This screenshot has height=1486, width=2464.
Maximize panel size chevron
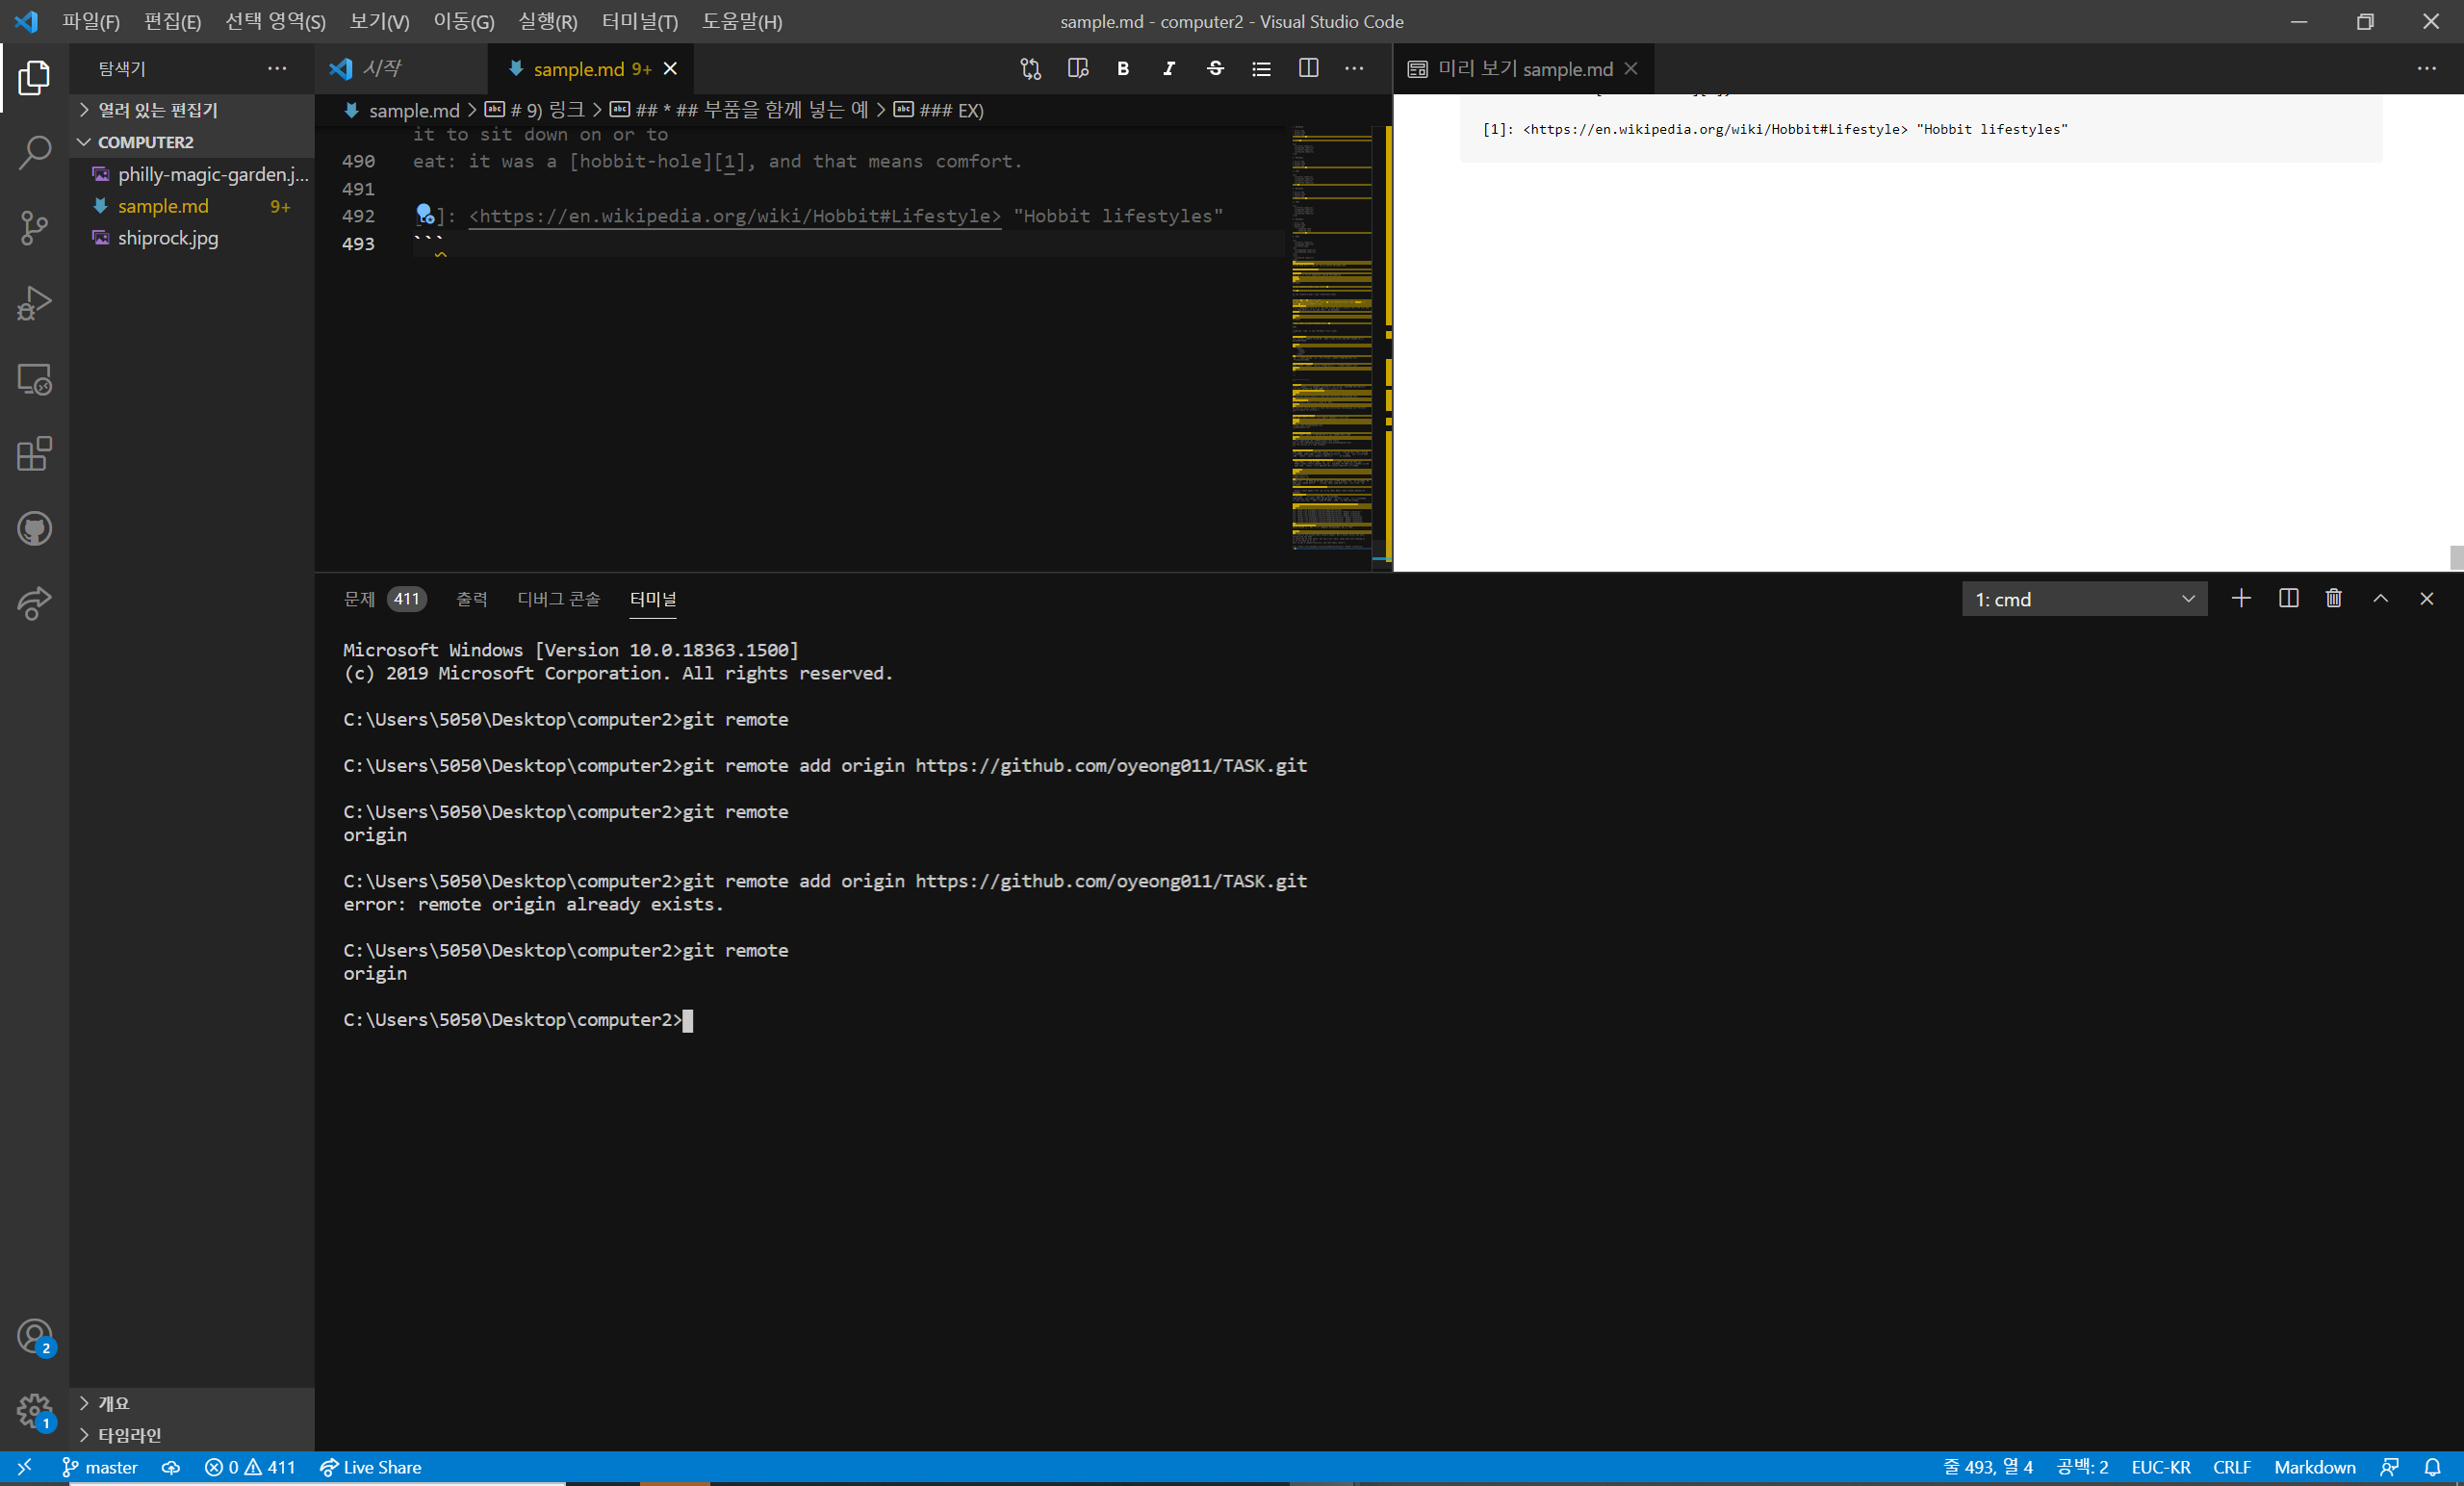tap(2381, 599)
